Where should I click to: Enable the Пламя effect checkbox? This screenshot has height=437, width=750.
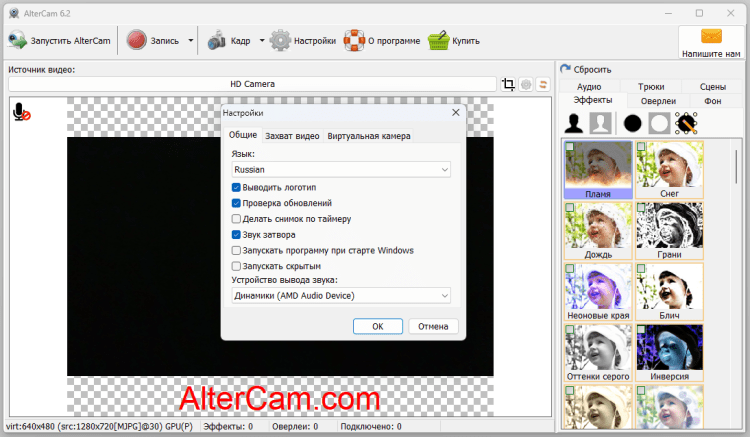pos(570,147)
